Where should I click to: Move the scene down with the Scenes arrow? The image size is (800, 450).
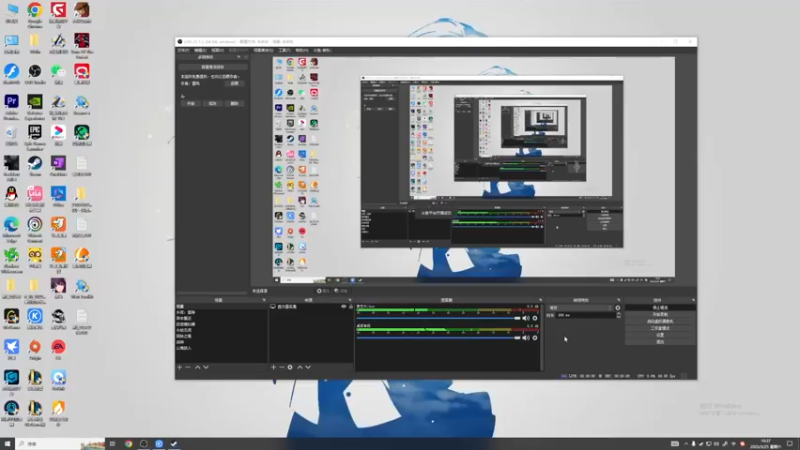point(206,367)
